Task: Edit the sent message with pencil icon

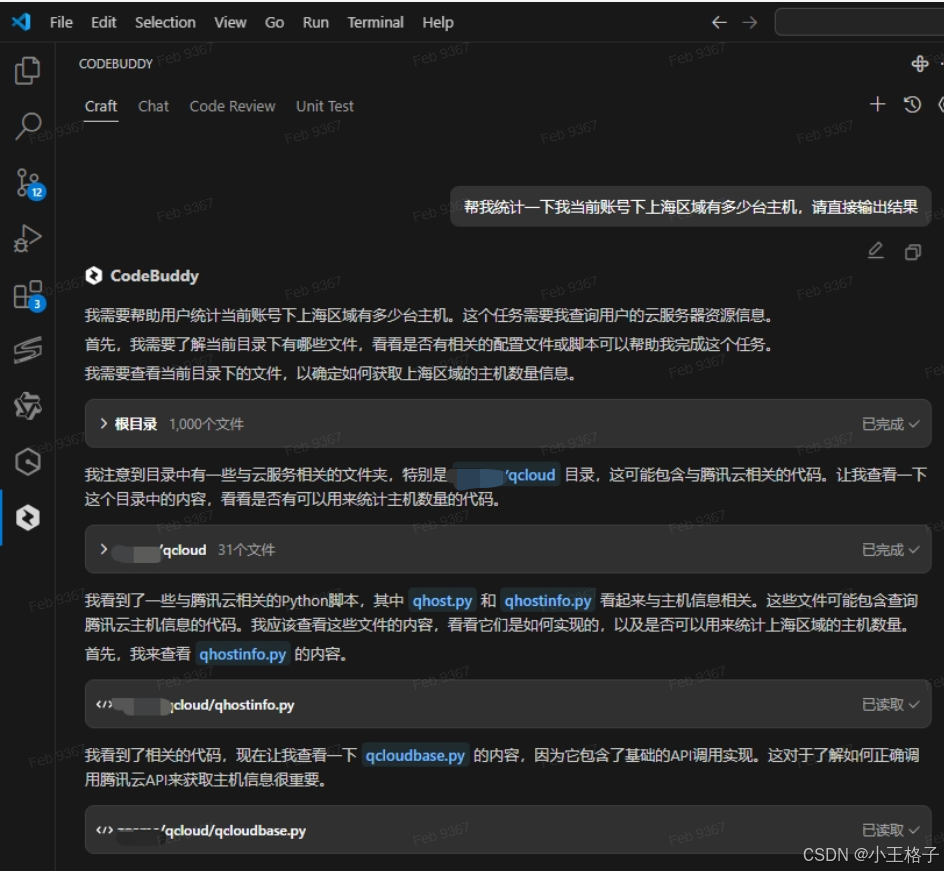Action: pyautogui.click(x=875, y=250)
